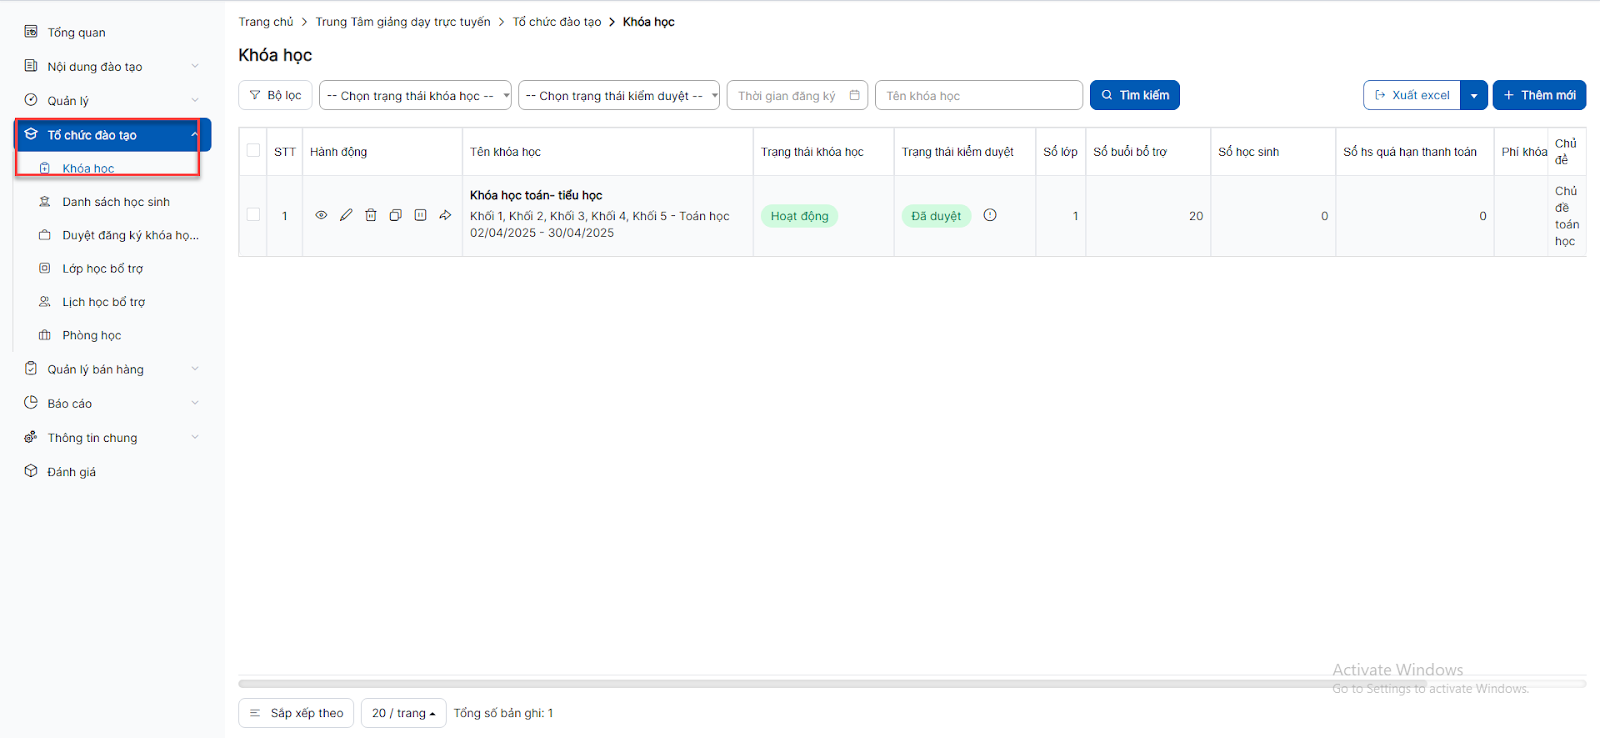
Task: Open the Xuất excel dropdown arrow
Action: (1474, 95)
